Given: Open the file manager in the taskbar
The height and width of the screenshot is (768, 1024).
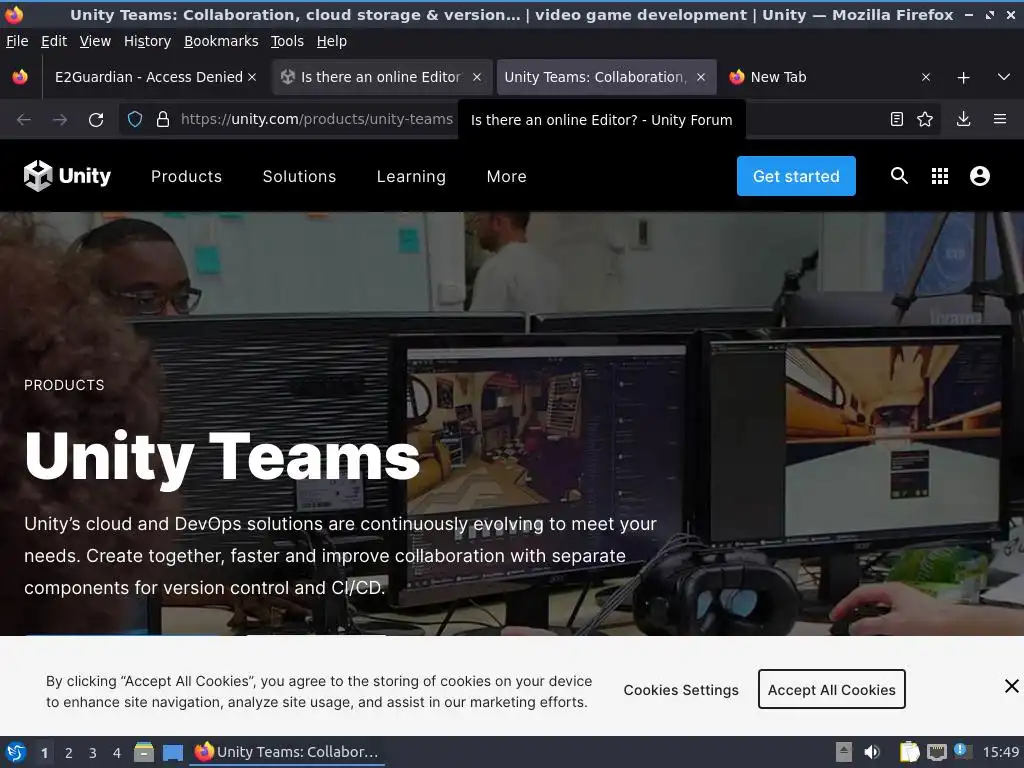Looking at the screenshot, I should click(x=144, y=752).
